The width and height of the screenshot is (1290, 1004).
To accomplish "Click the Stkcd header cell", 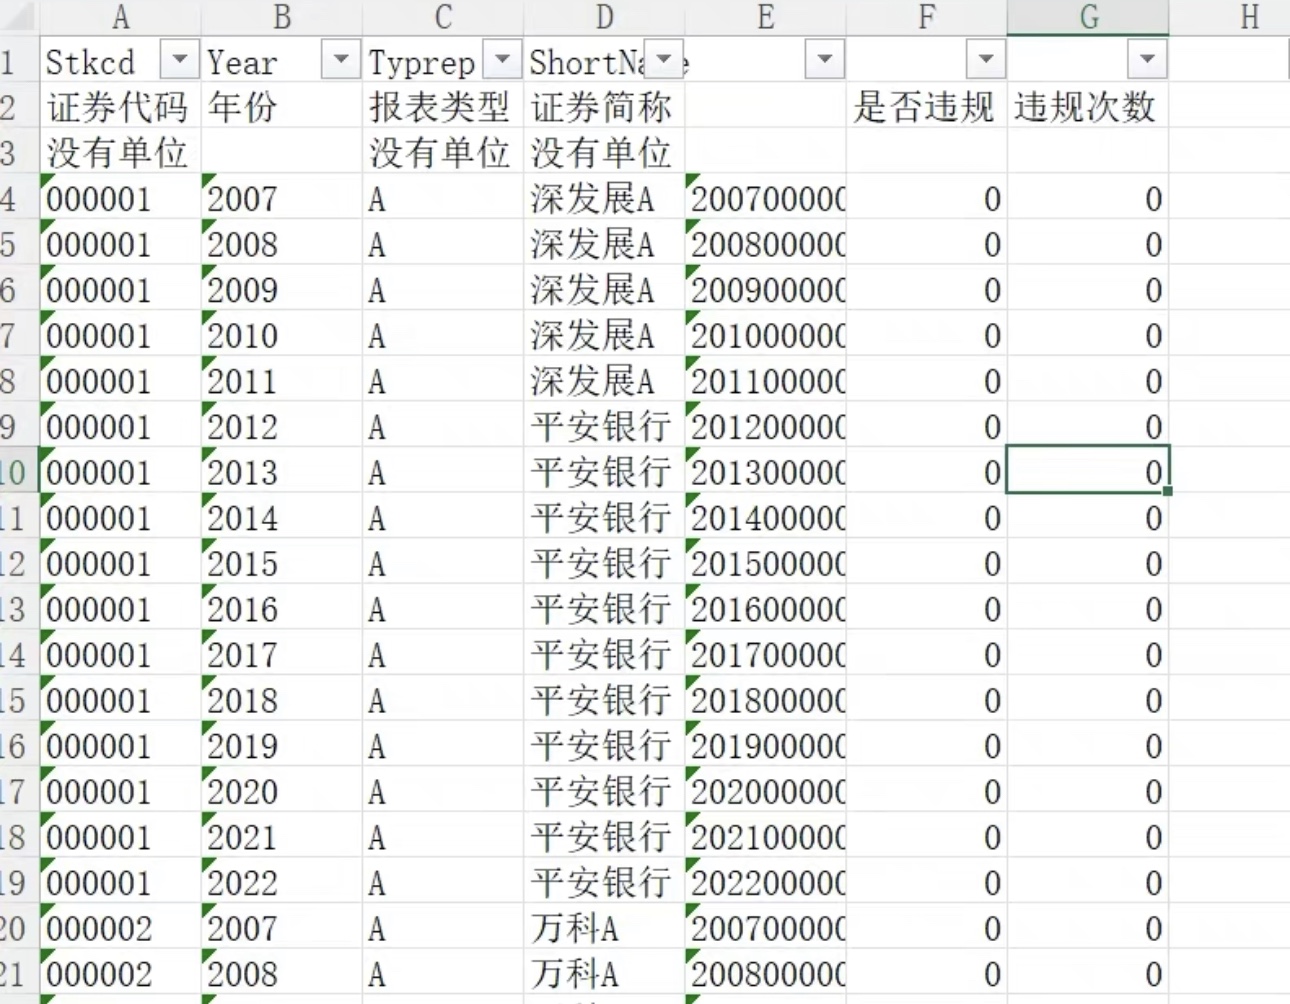I will tap(120, 61).
